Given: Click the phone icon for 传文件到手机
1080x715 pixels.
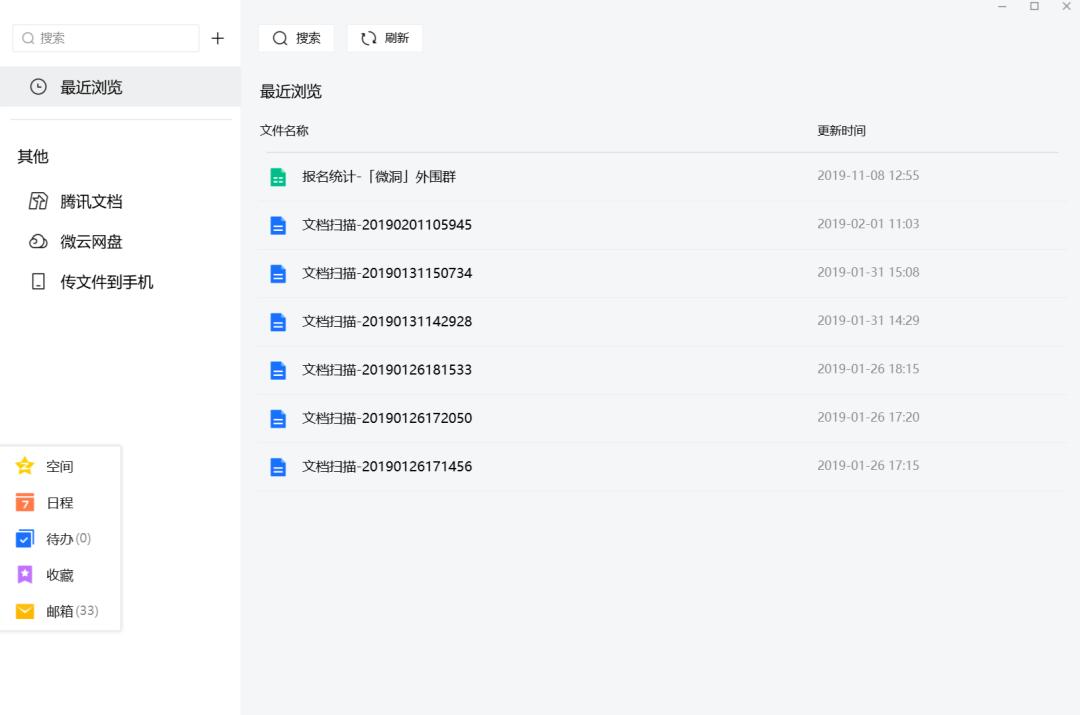Looking at the screenshot, I should tap(39, 282).
